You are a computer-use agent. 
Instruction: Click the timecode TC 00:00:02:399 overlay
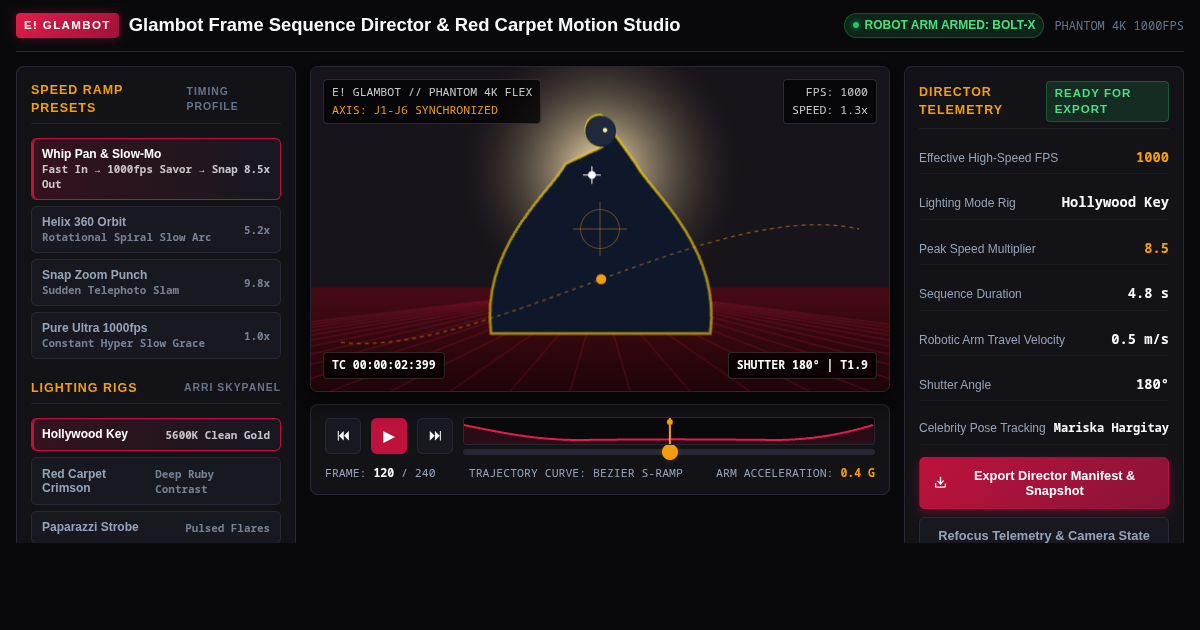tap(384, 365)
